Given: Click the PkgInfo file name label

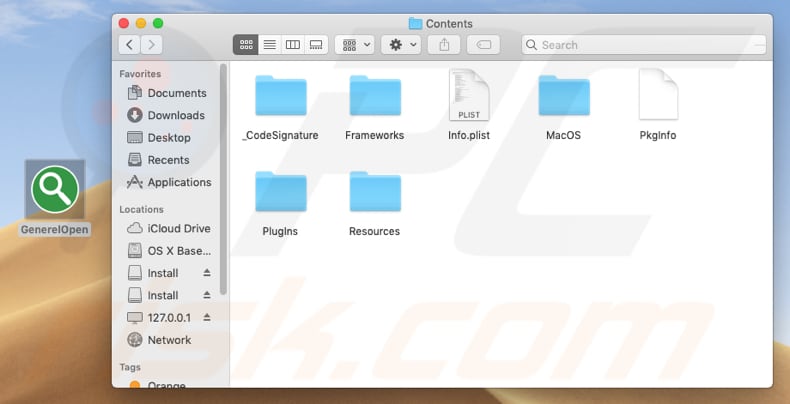Looking at the screenshot, I should 658,136.
